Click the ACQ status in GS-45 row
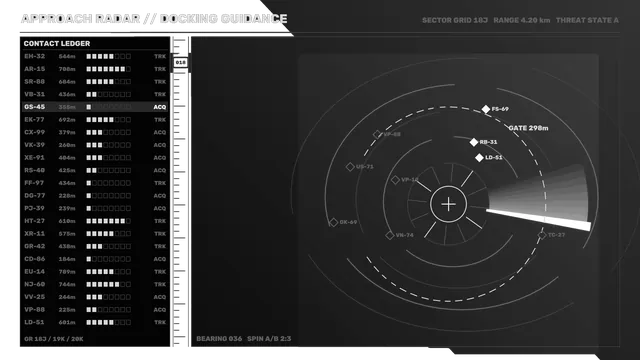 (x=160, y=107)
